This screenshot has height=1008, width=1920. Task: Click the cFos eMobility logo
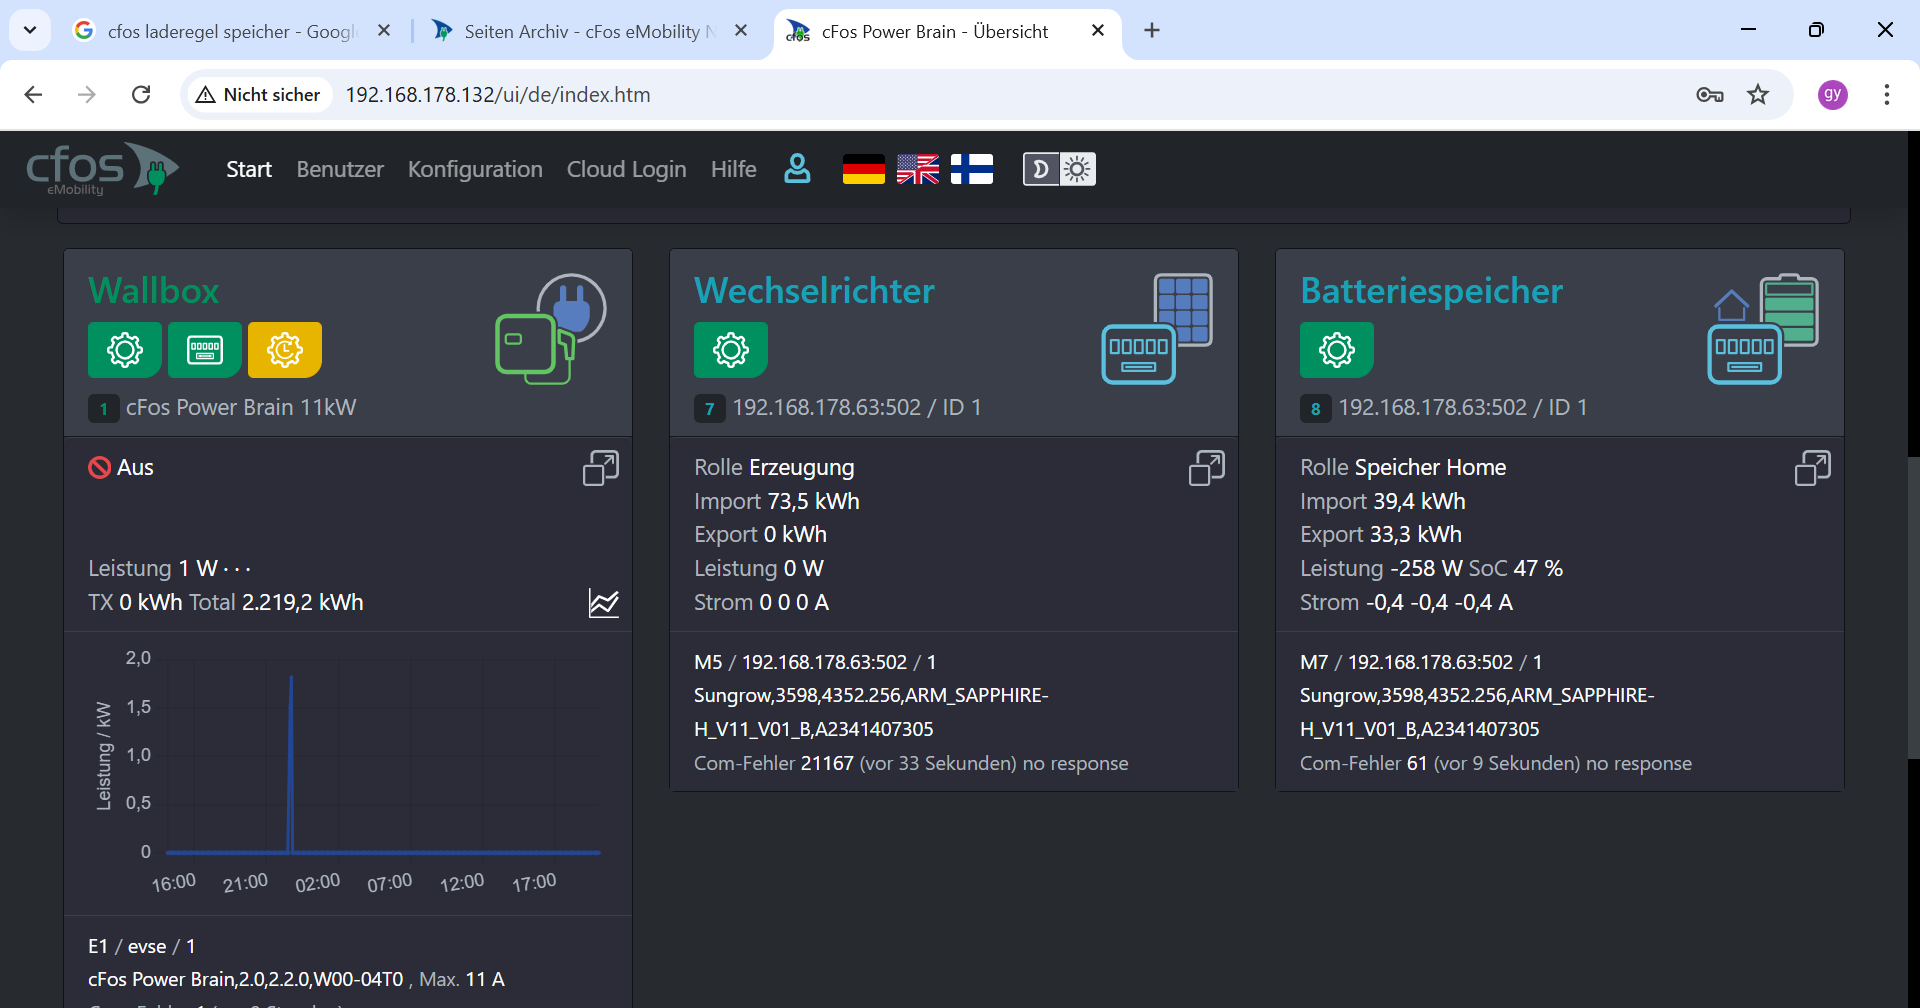[x=102, y=169]
